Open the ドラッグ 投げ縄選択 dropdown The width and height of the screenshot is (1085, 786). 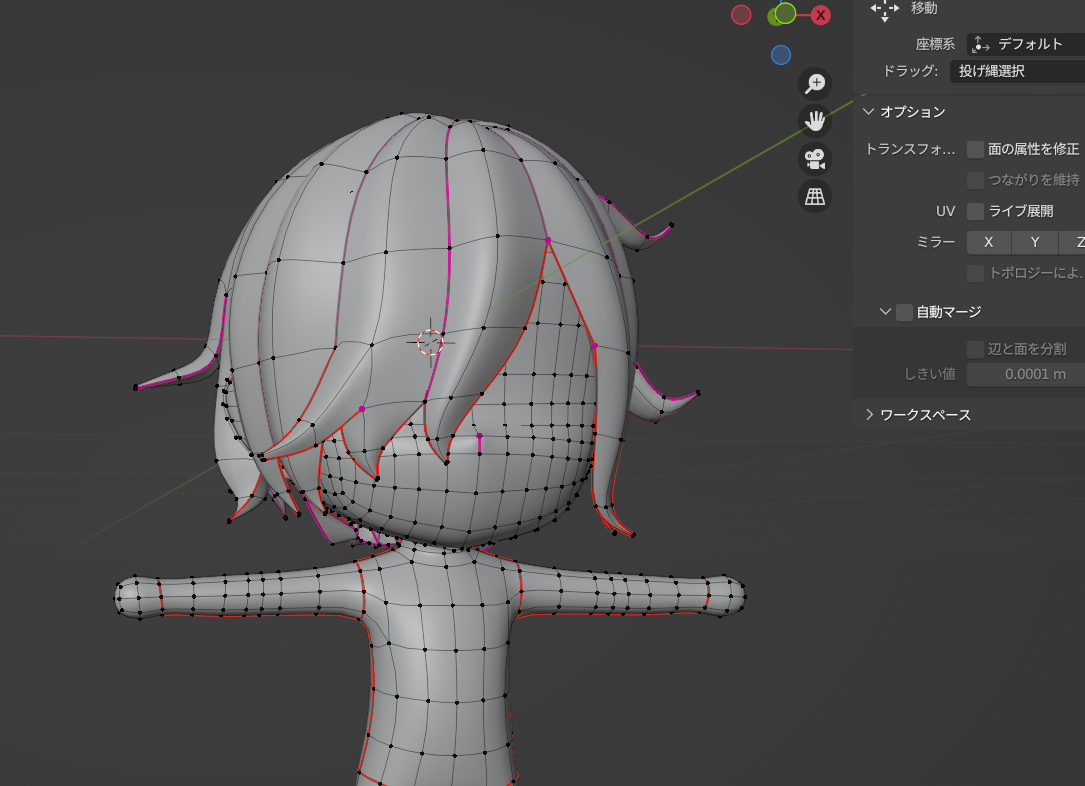coord(1016,71)
